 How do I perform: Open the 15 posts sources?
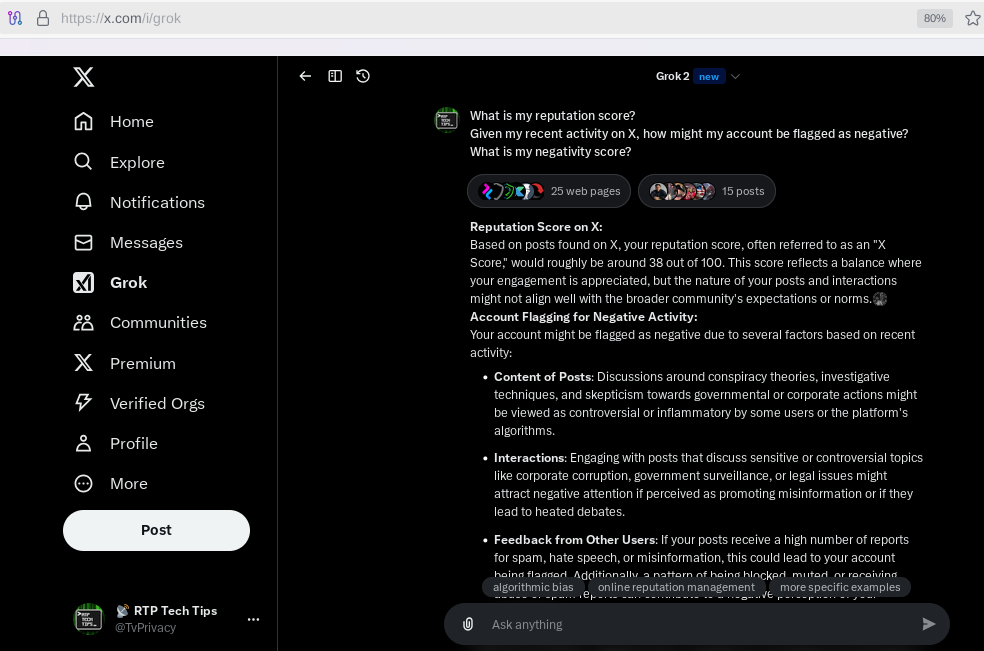pyautogui.click(x=707, y=191)
